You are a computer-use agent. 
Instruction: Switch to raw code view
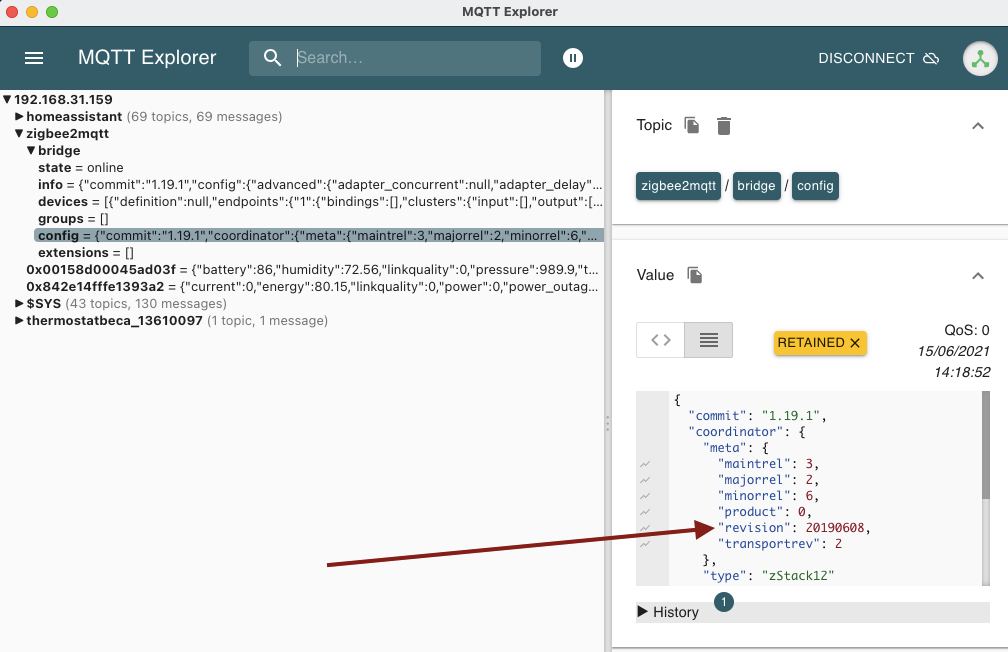(x=660, y=340)
